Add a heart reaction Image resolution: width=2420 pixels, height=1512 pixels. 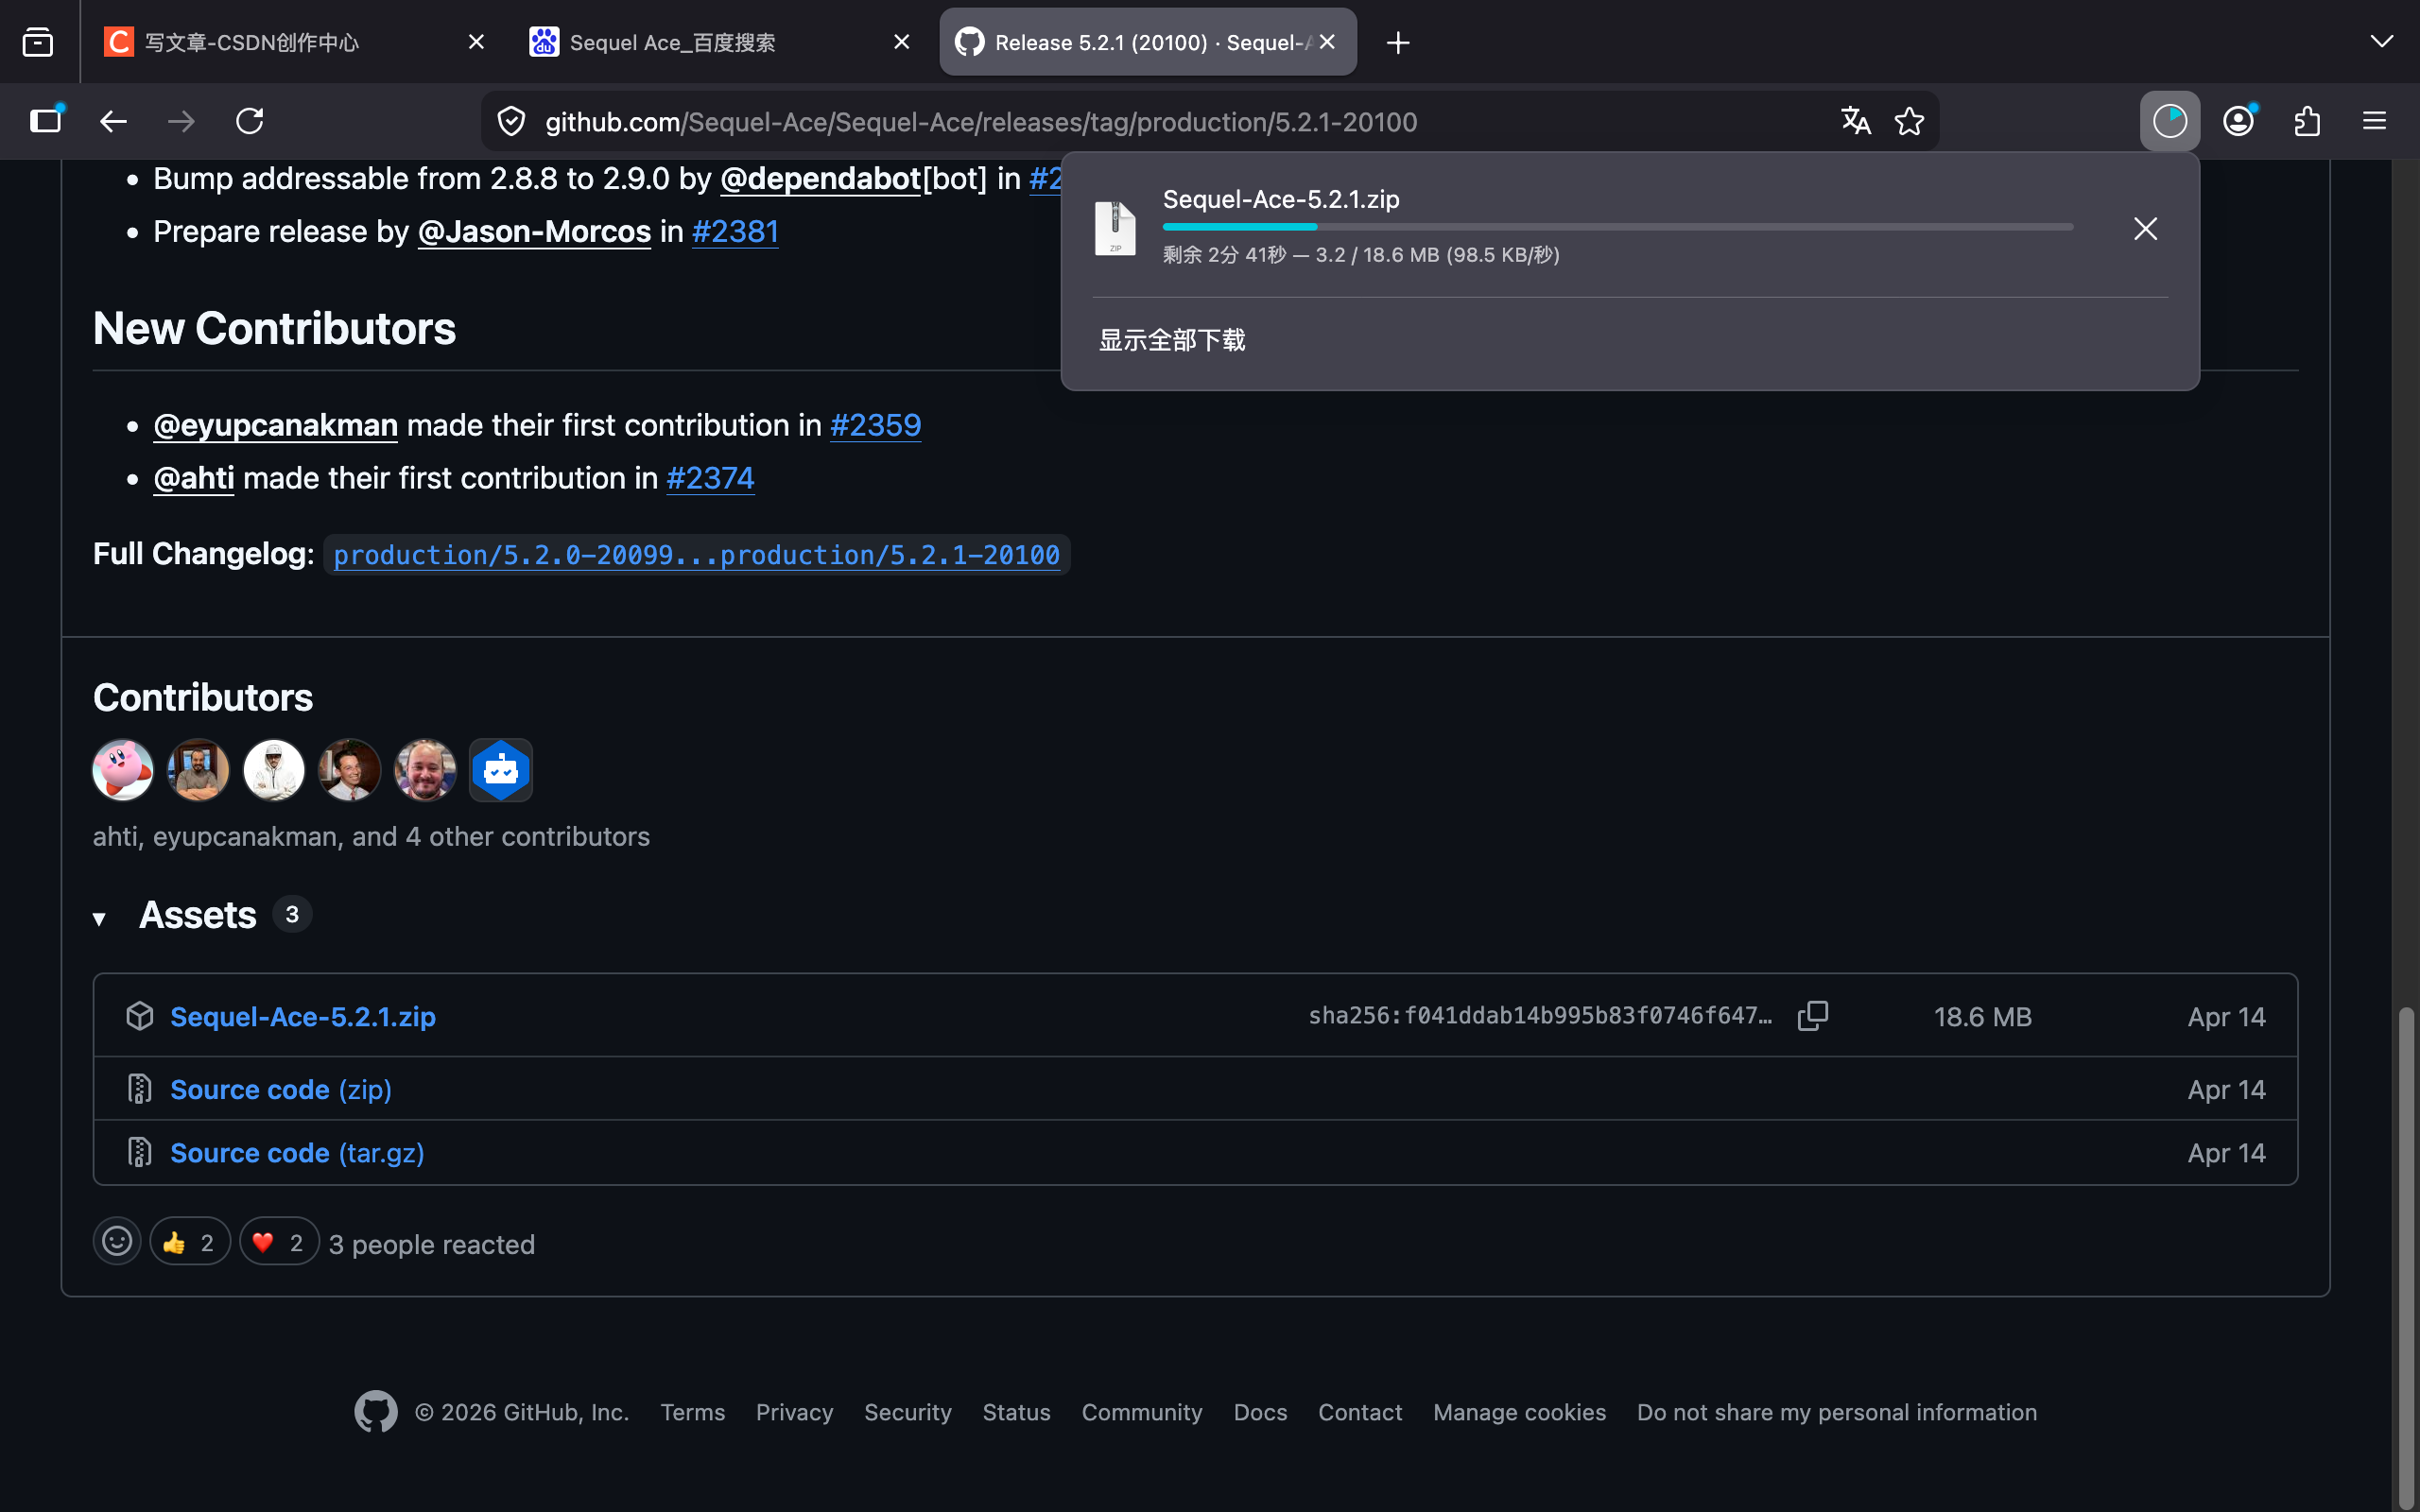(279, 1242)
